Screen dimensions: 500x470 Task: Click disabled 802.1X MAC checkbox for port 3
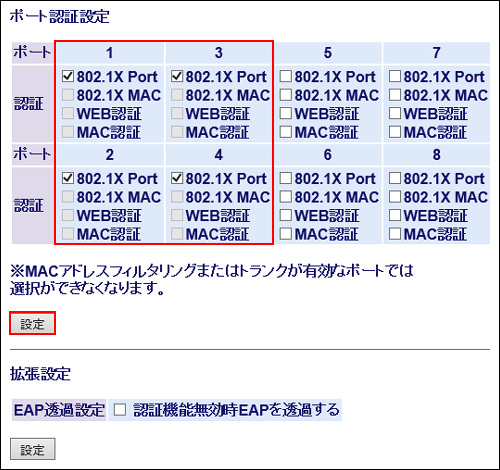(x=177, y=95)
